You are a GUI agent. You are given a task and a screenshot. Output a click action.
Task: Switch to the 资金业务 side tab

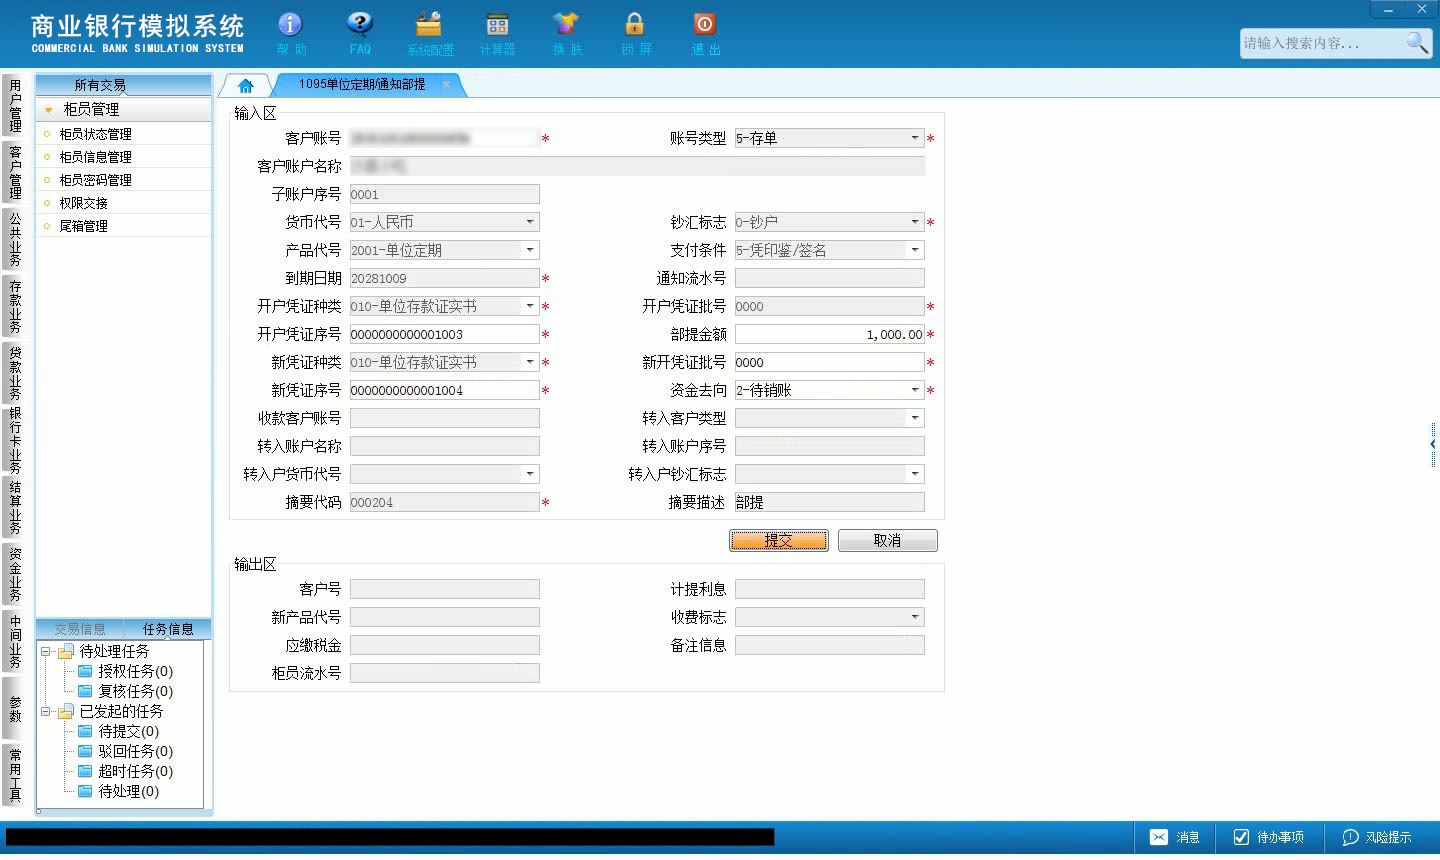pyautogui.click(x=15, y=574)
